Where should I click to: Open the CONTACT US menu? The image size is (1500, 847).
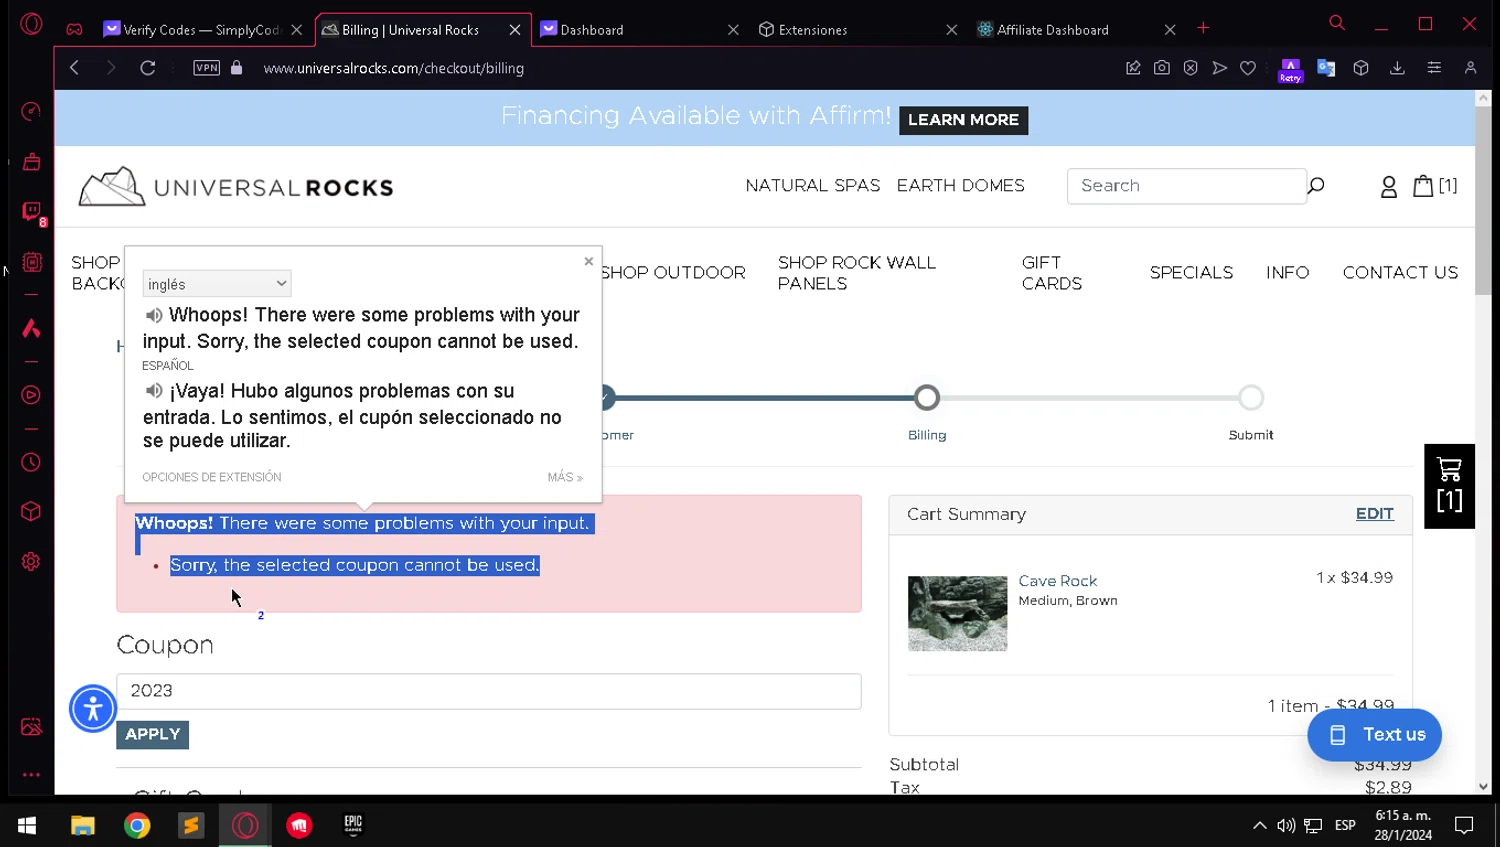(x=1400, y=273)
